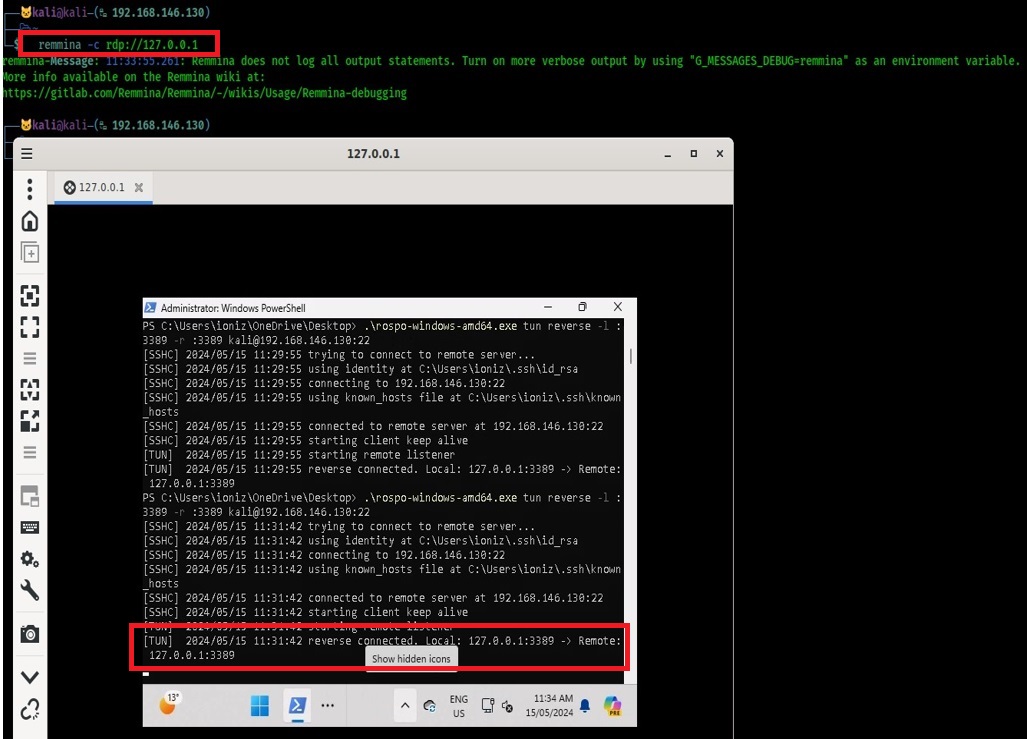Minimize the Administrator PowerShell window
1028x739 pixels.
pos(548,307)
